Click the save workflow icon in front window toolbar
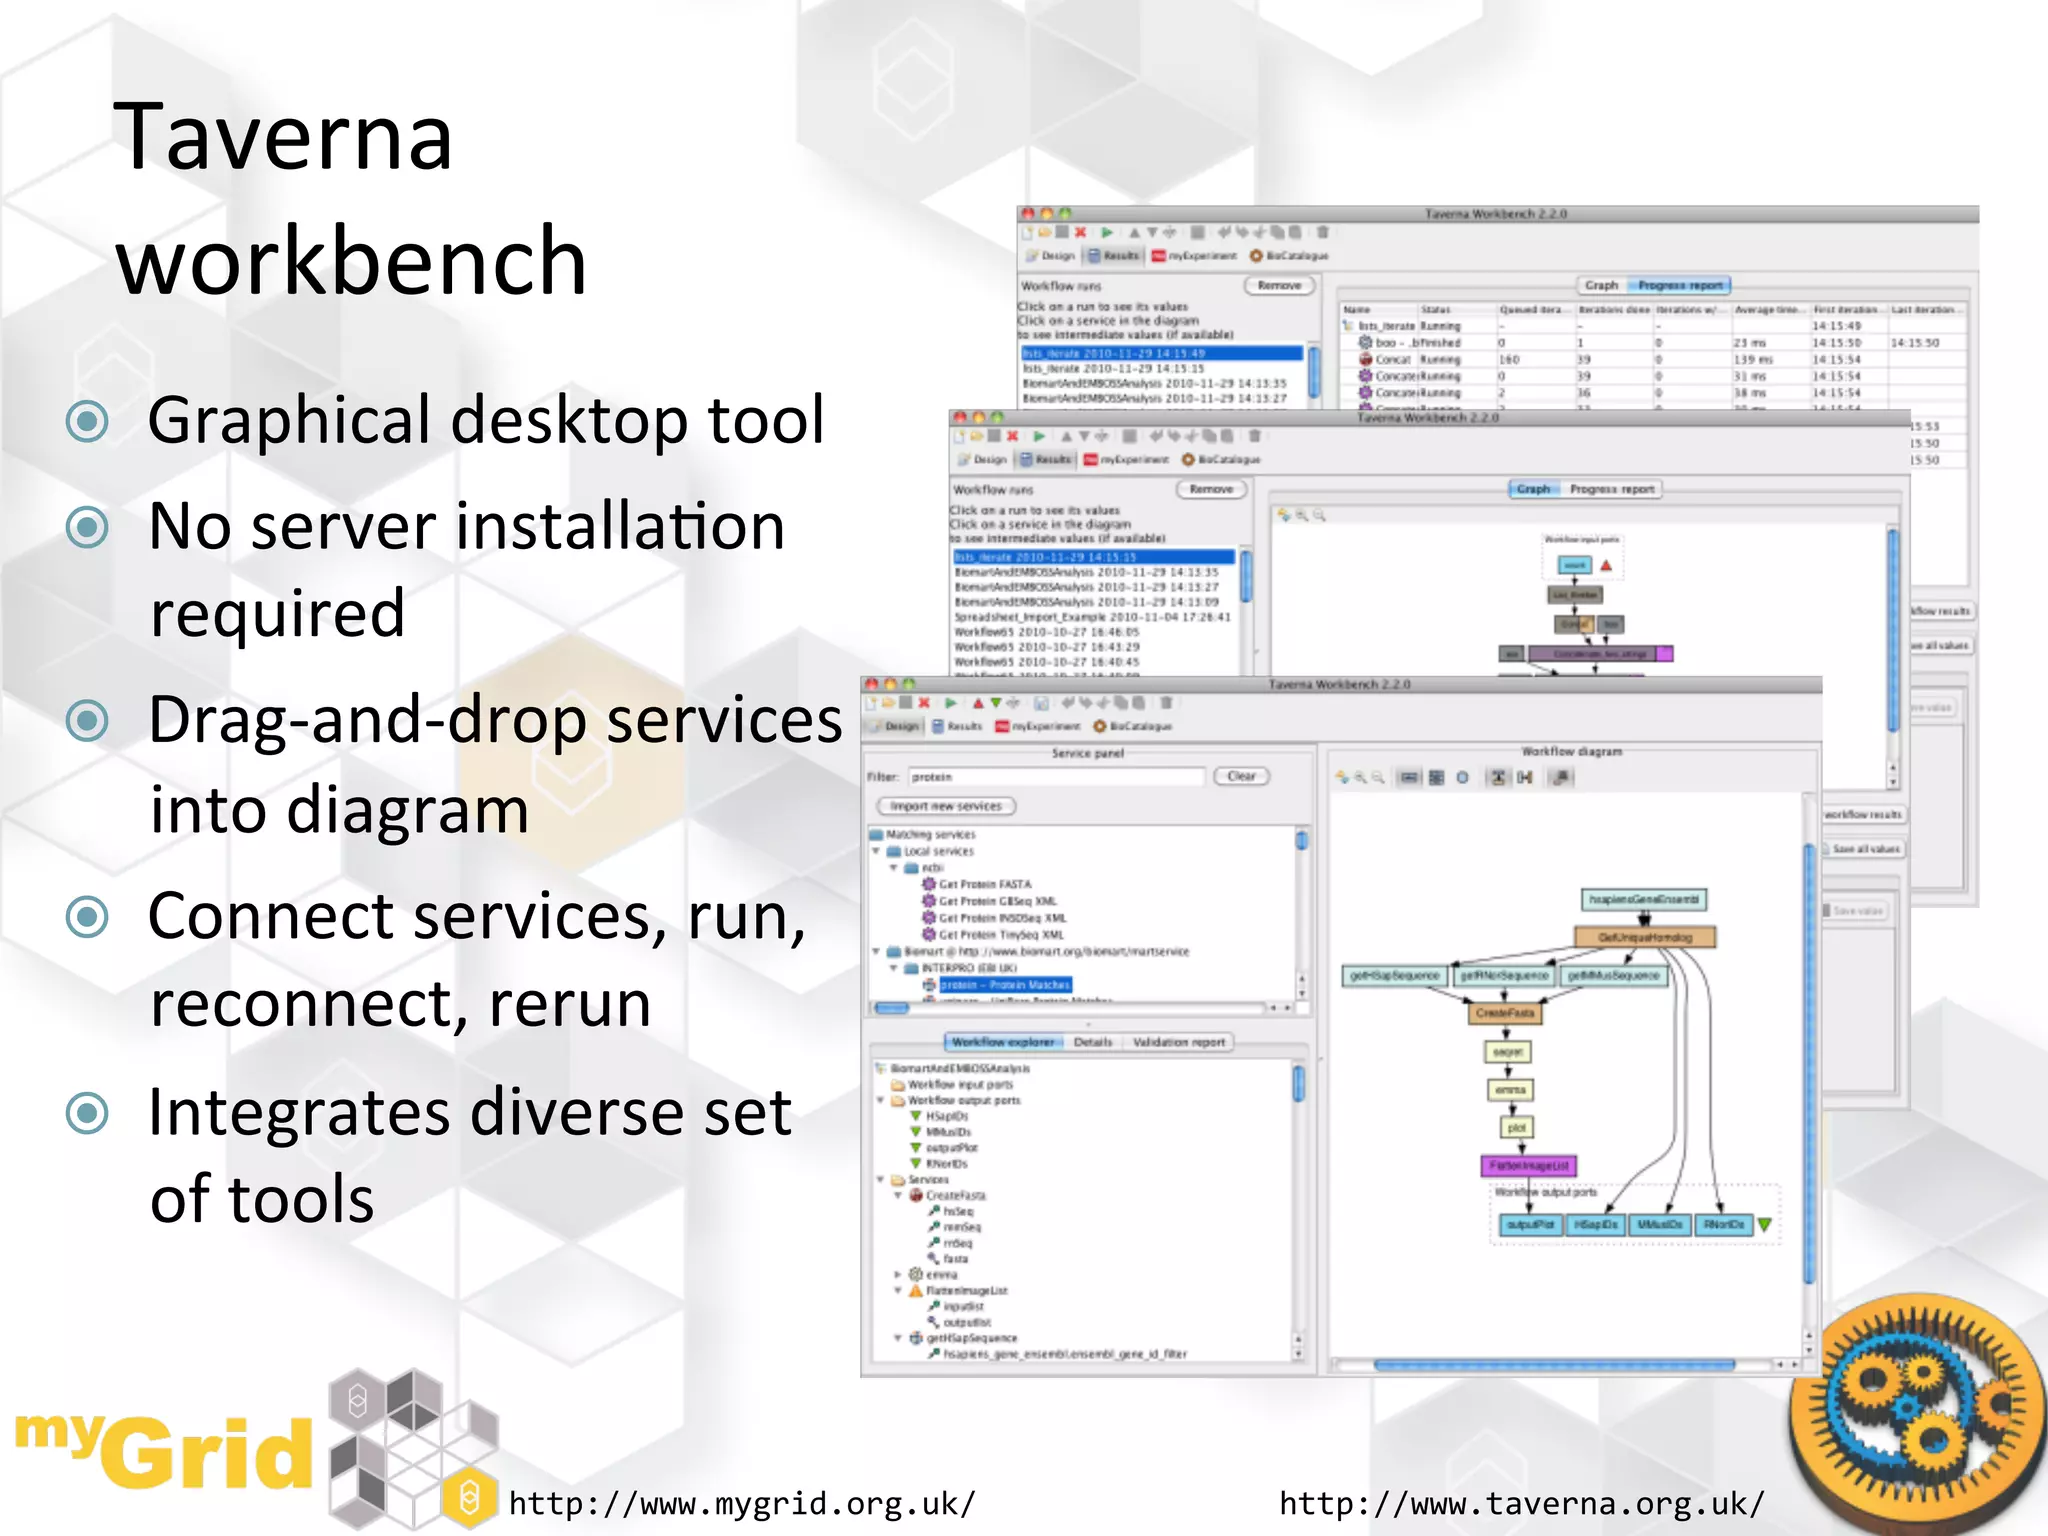The image size is (2048, 1536). click(x=906, y=703)
